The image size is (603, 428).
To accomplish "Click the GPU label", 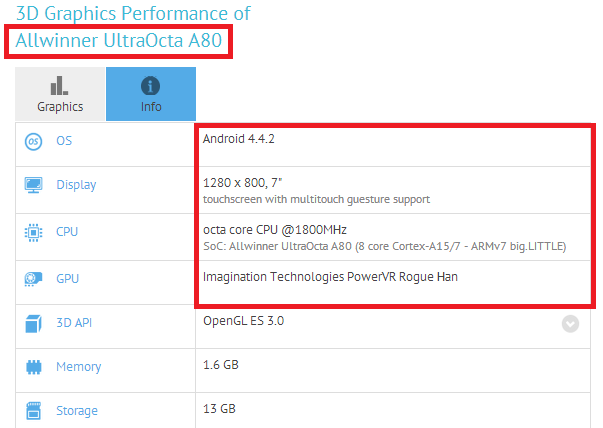I will click(67, 278).
